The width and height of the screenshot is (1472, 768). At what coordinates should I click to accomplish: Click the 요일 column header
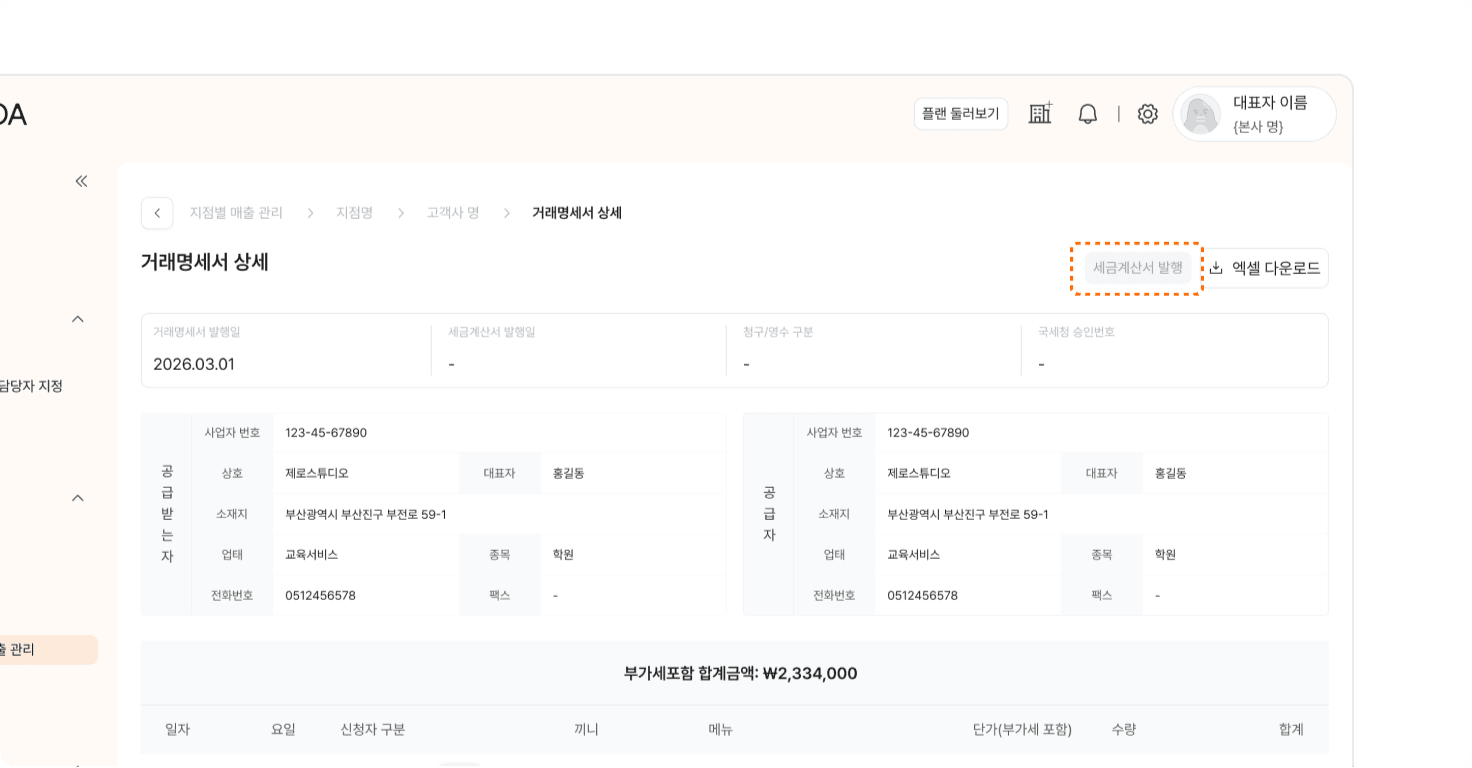click(283, 730)
